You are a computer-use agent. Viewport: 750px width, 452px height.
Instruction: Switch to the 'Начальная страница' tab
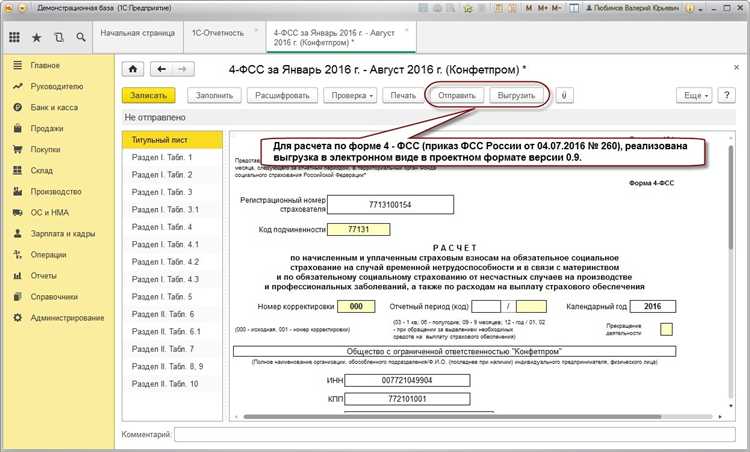point(136,32)
